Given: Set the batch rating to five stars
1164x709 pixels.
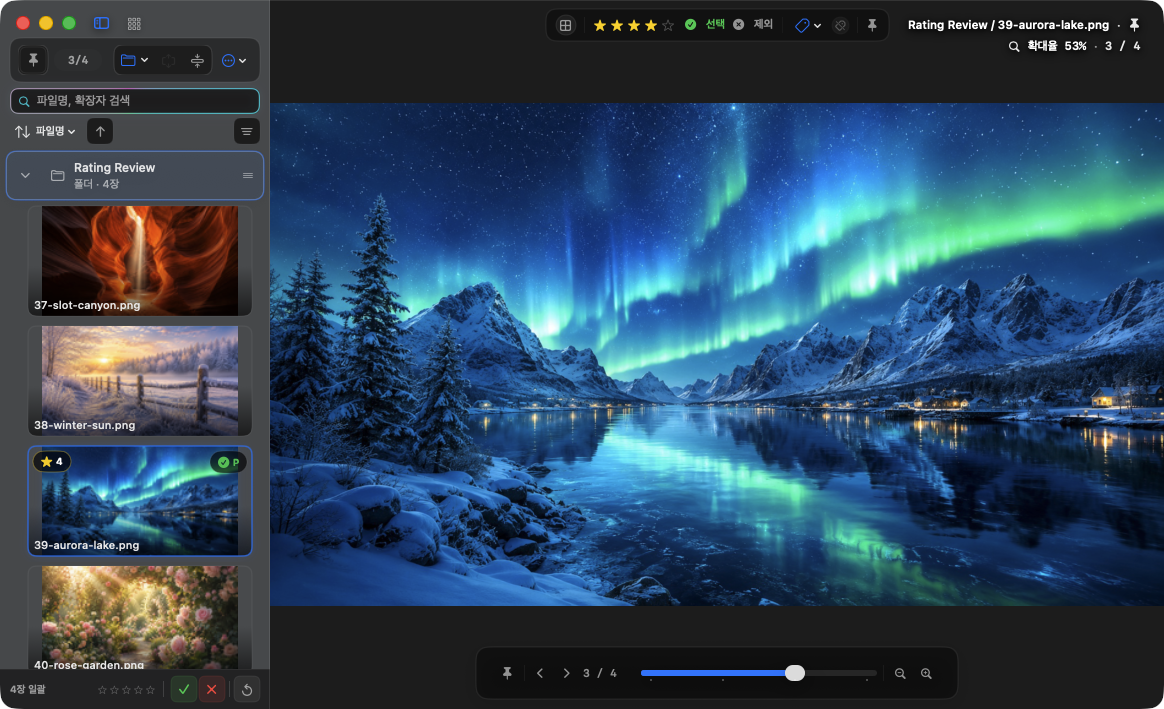Looking at the screenshot, I should [x=151, y=690].
